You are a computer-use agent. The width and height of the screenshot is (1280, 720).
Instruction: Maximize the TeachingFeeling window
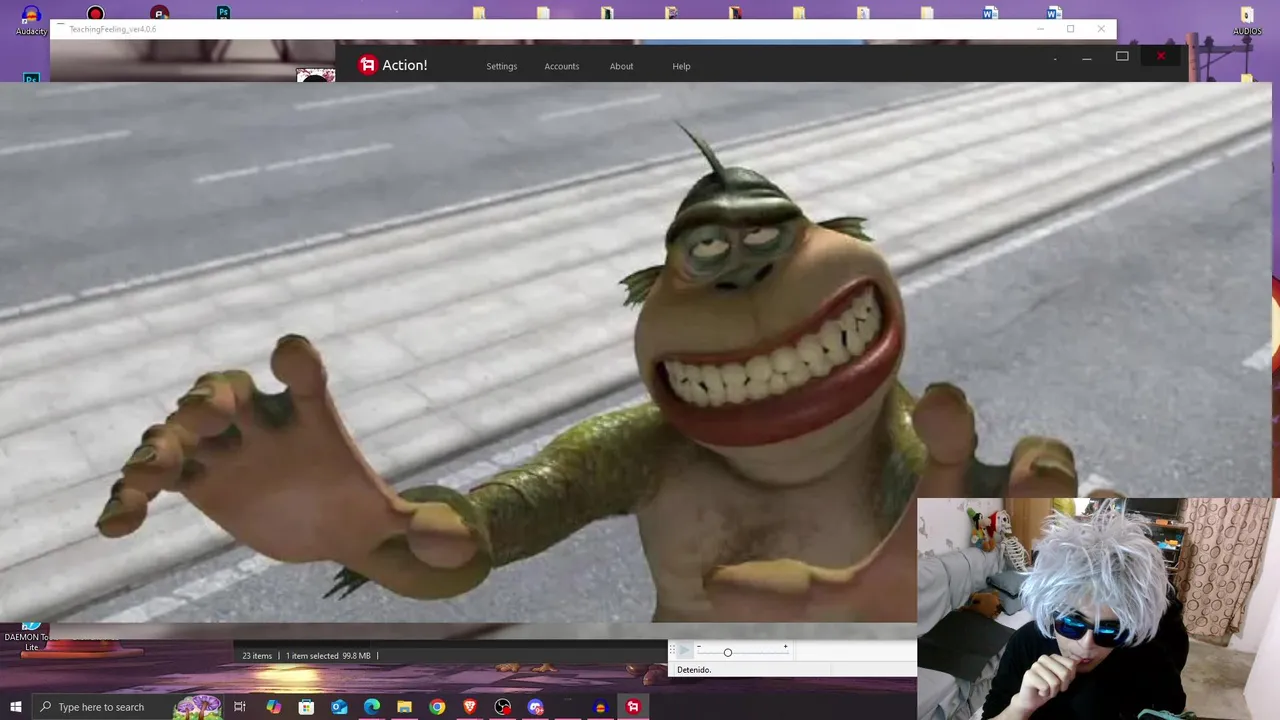pyautogui.click(x=1070, y=29)
